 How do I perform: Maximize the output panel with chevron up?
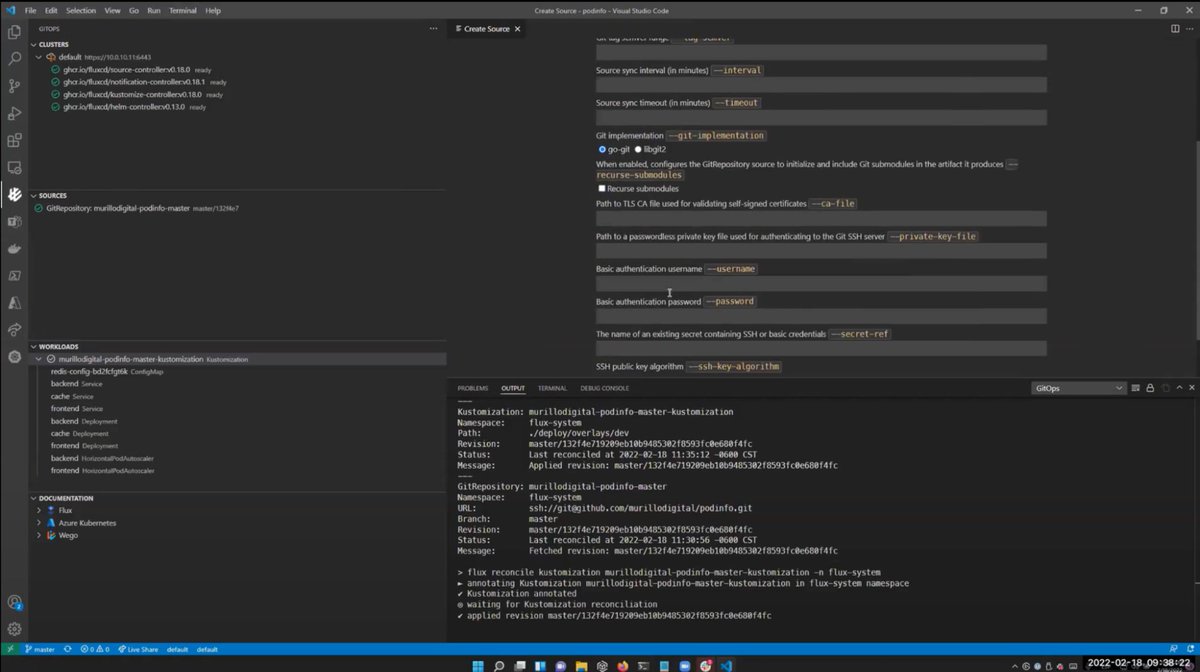1177,388
